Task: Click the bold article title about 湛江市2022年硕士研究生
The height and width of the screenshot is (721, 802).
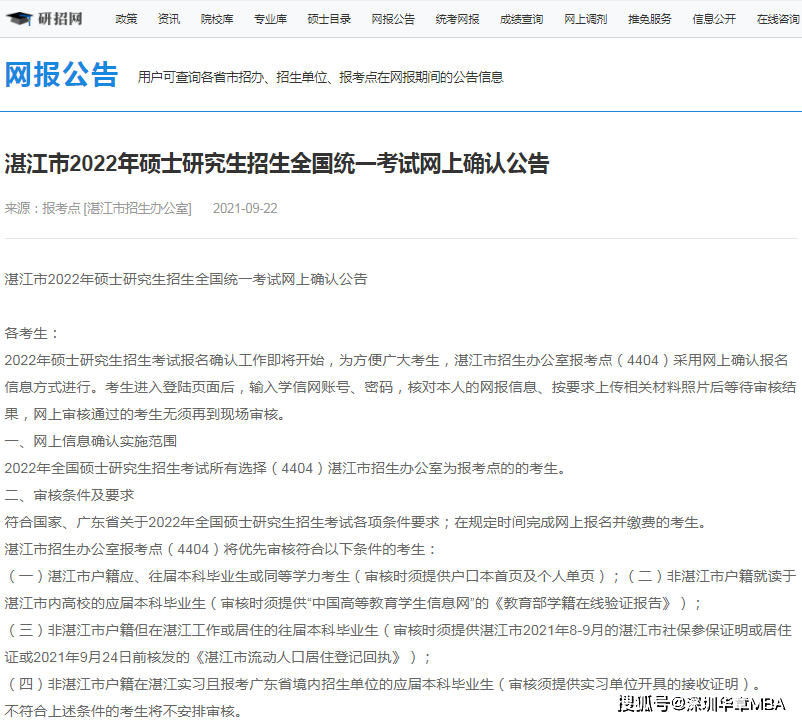Action: pyautogui.click(x=277, y=164)
